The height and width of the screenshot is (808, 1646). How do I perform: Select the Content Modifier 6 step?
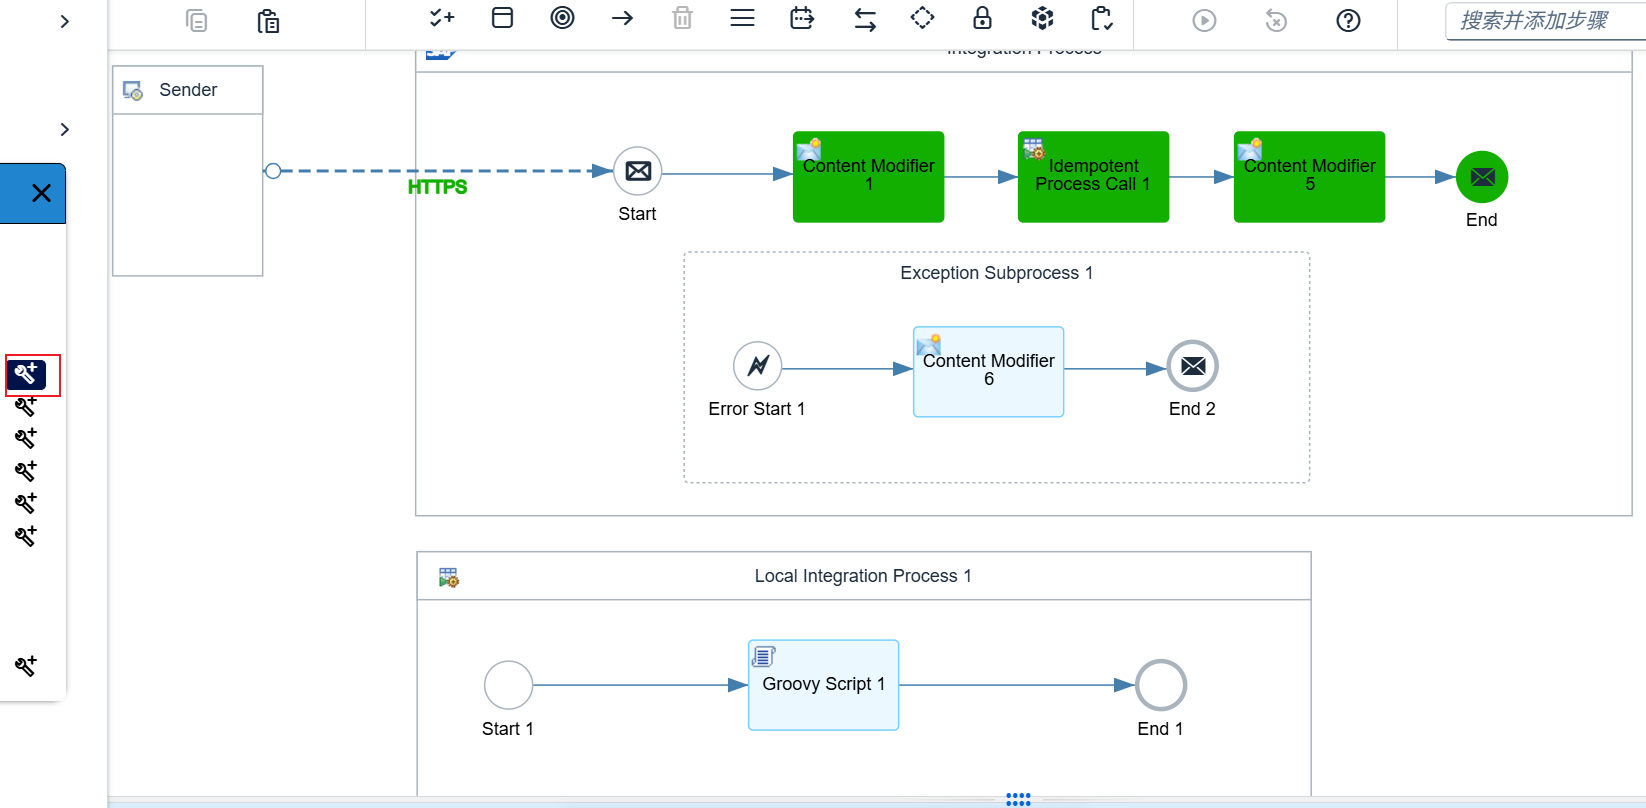(988, 371)
